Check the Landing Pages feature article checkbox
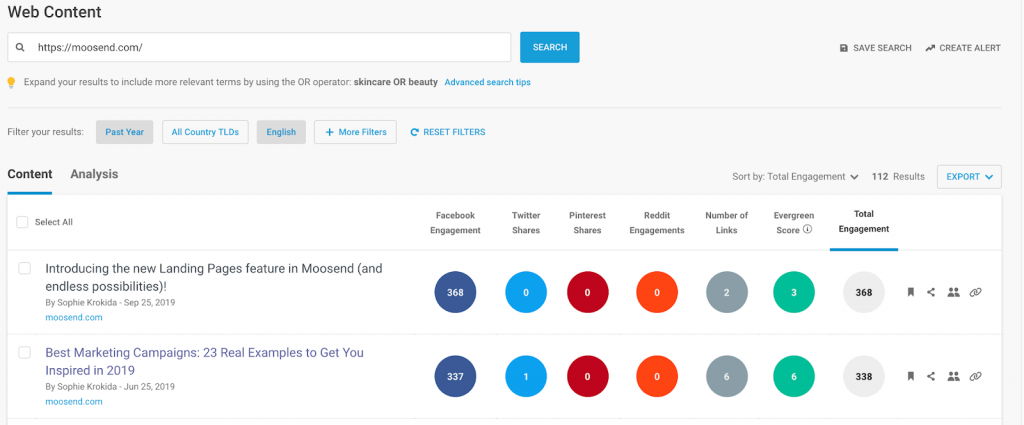Image resolution: width=1024 pixels, height=425 pixels. pos(24,268)
